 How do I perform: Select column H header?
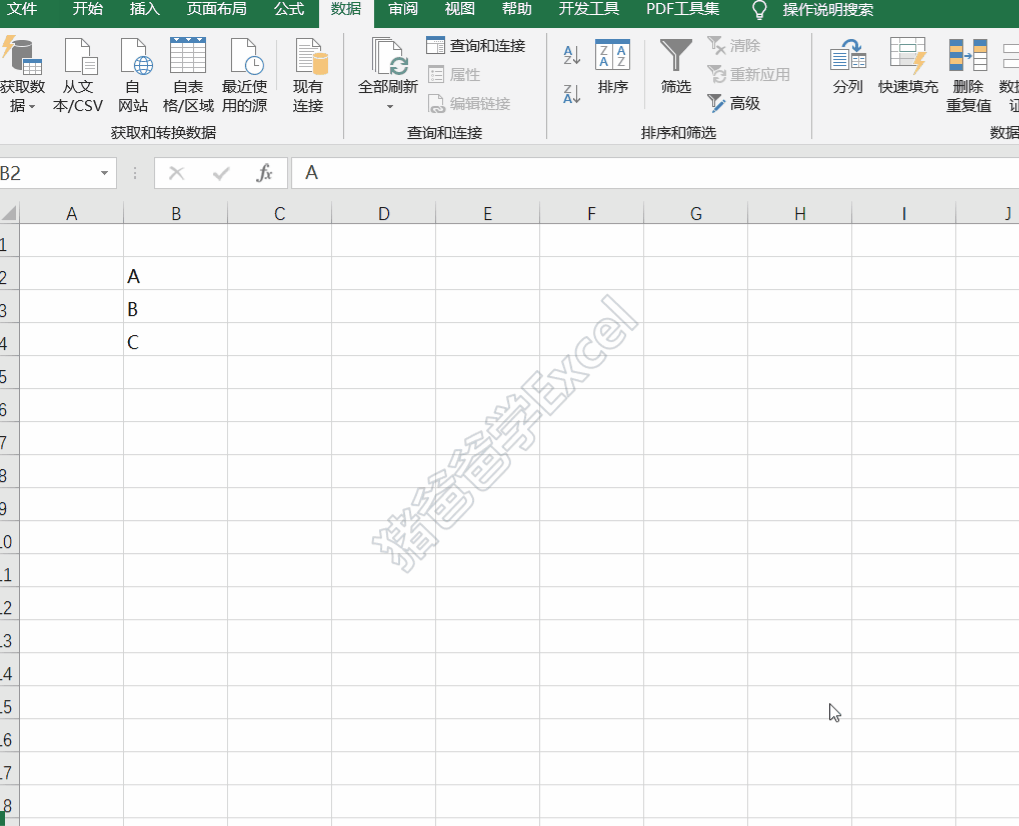799,213
